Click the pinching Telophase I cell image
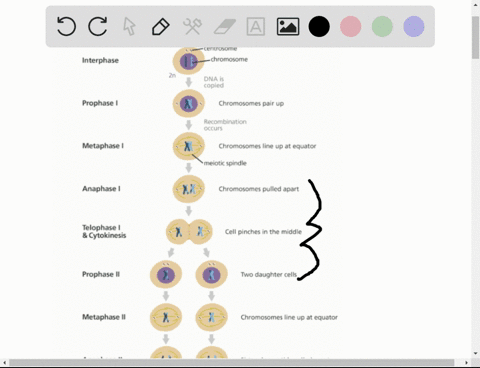The width and height of the screenshot is (480, 368). pyautogui.click(x=189, y=232)
